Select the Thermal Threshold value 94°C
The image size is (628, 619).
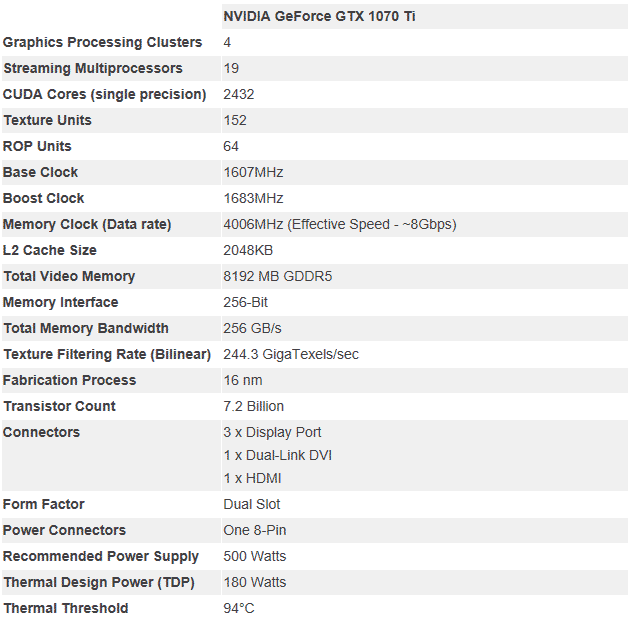[239, 609]
